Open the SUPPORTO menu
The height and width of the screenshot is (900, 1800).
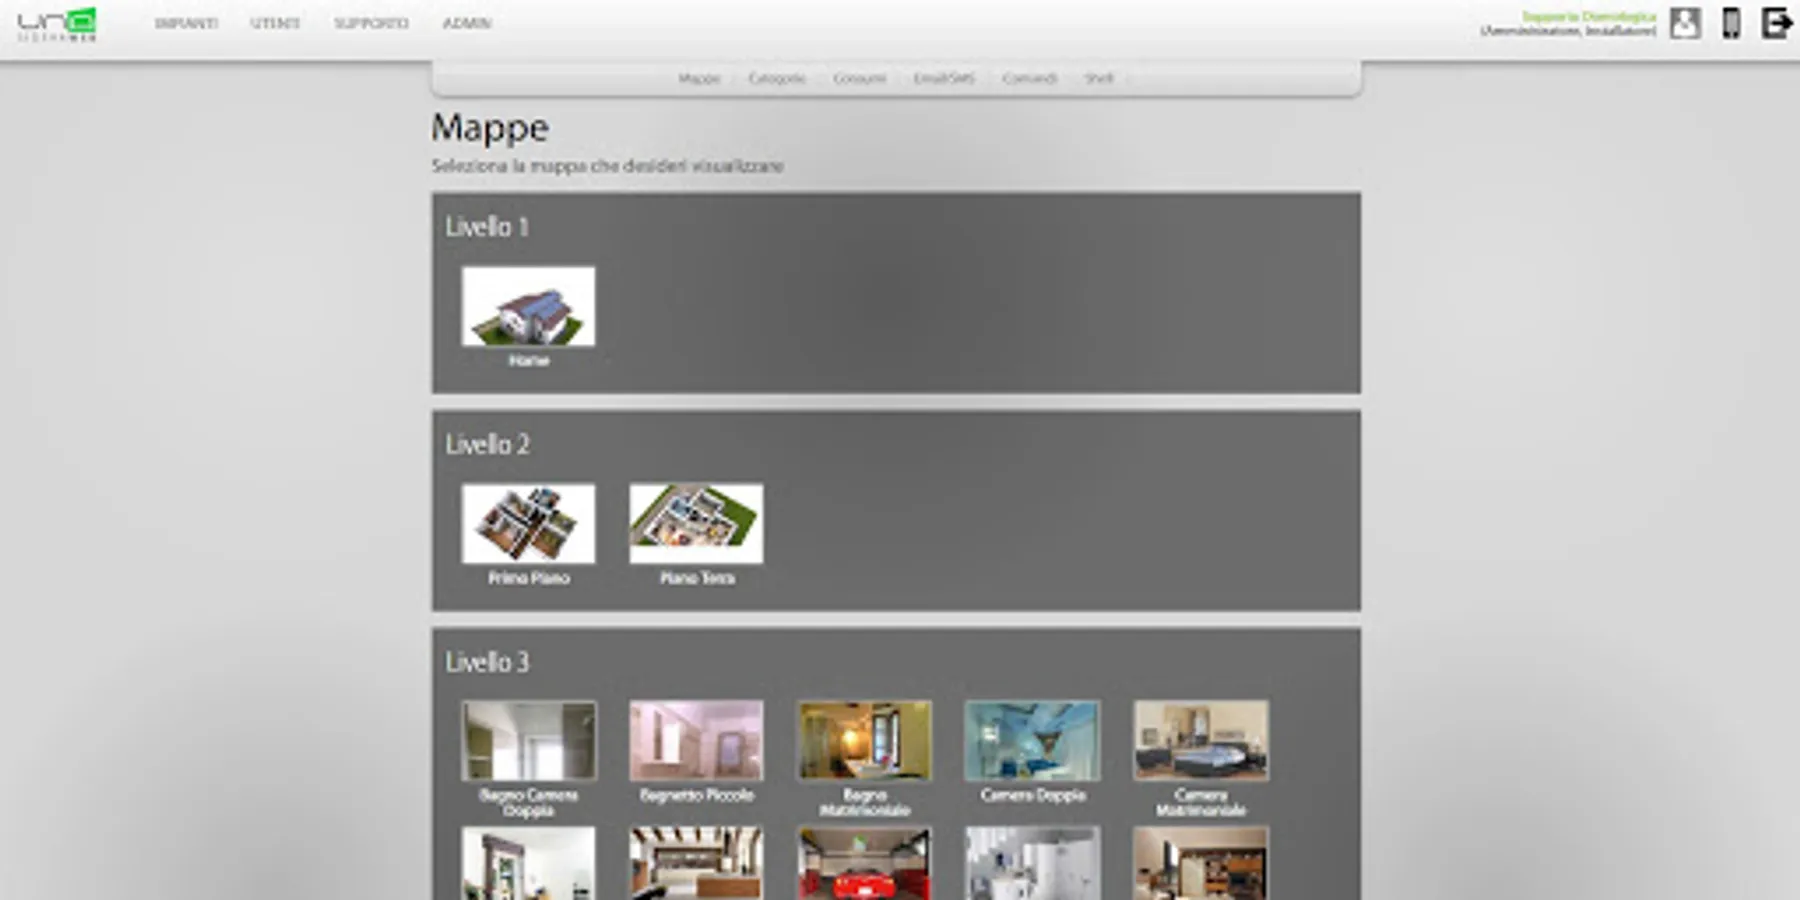(371, 23)
